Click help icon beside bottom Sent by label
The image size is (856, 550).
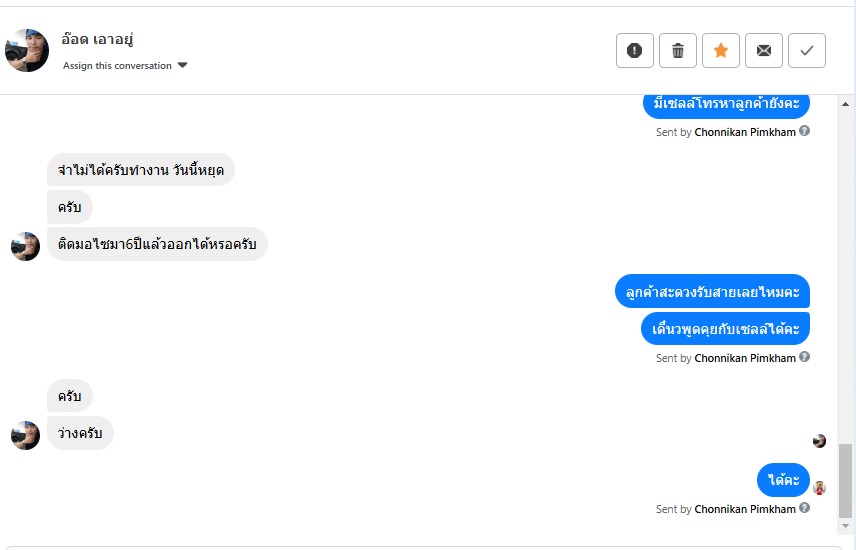point(805,509)
